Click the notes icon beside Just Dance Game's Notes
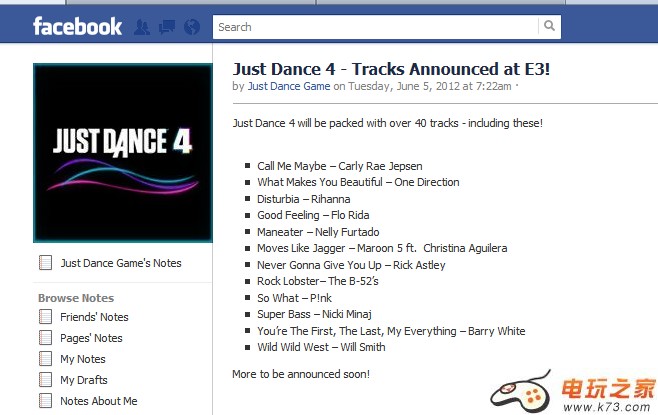This screenshot has height=415, width=658. tap(45, 263)
